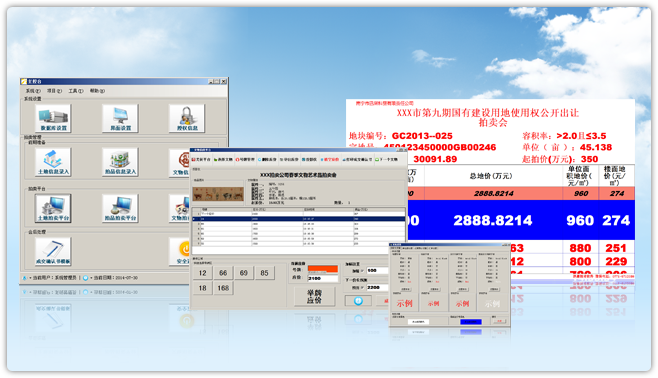Image resolution: width=658 pixels, height=378 pixels.
Task: Open the 系统 menu
Action: [33, 91]
